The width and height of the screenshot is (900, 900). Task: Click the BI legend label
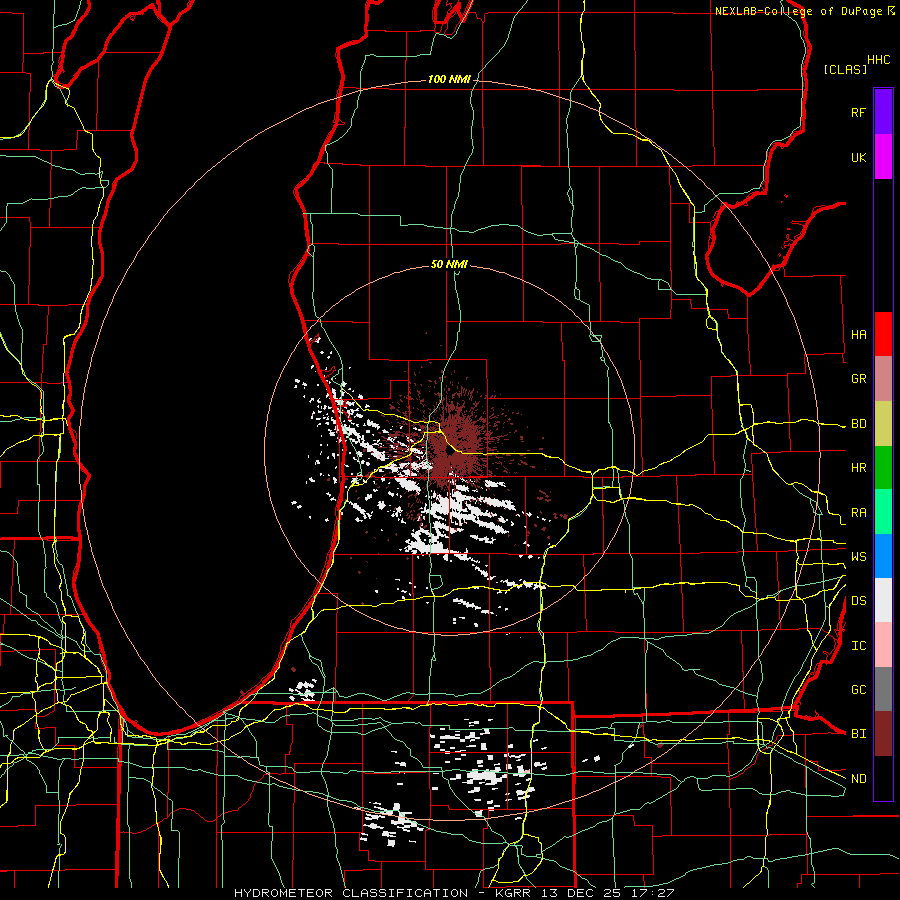(x=858, y=734)
